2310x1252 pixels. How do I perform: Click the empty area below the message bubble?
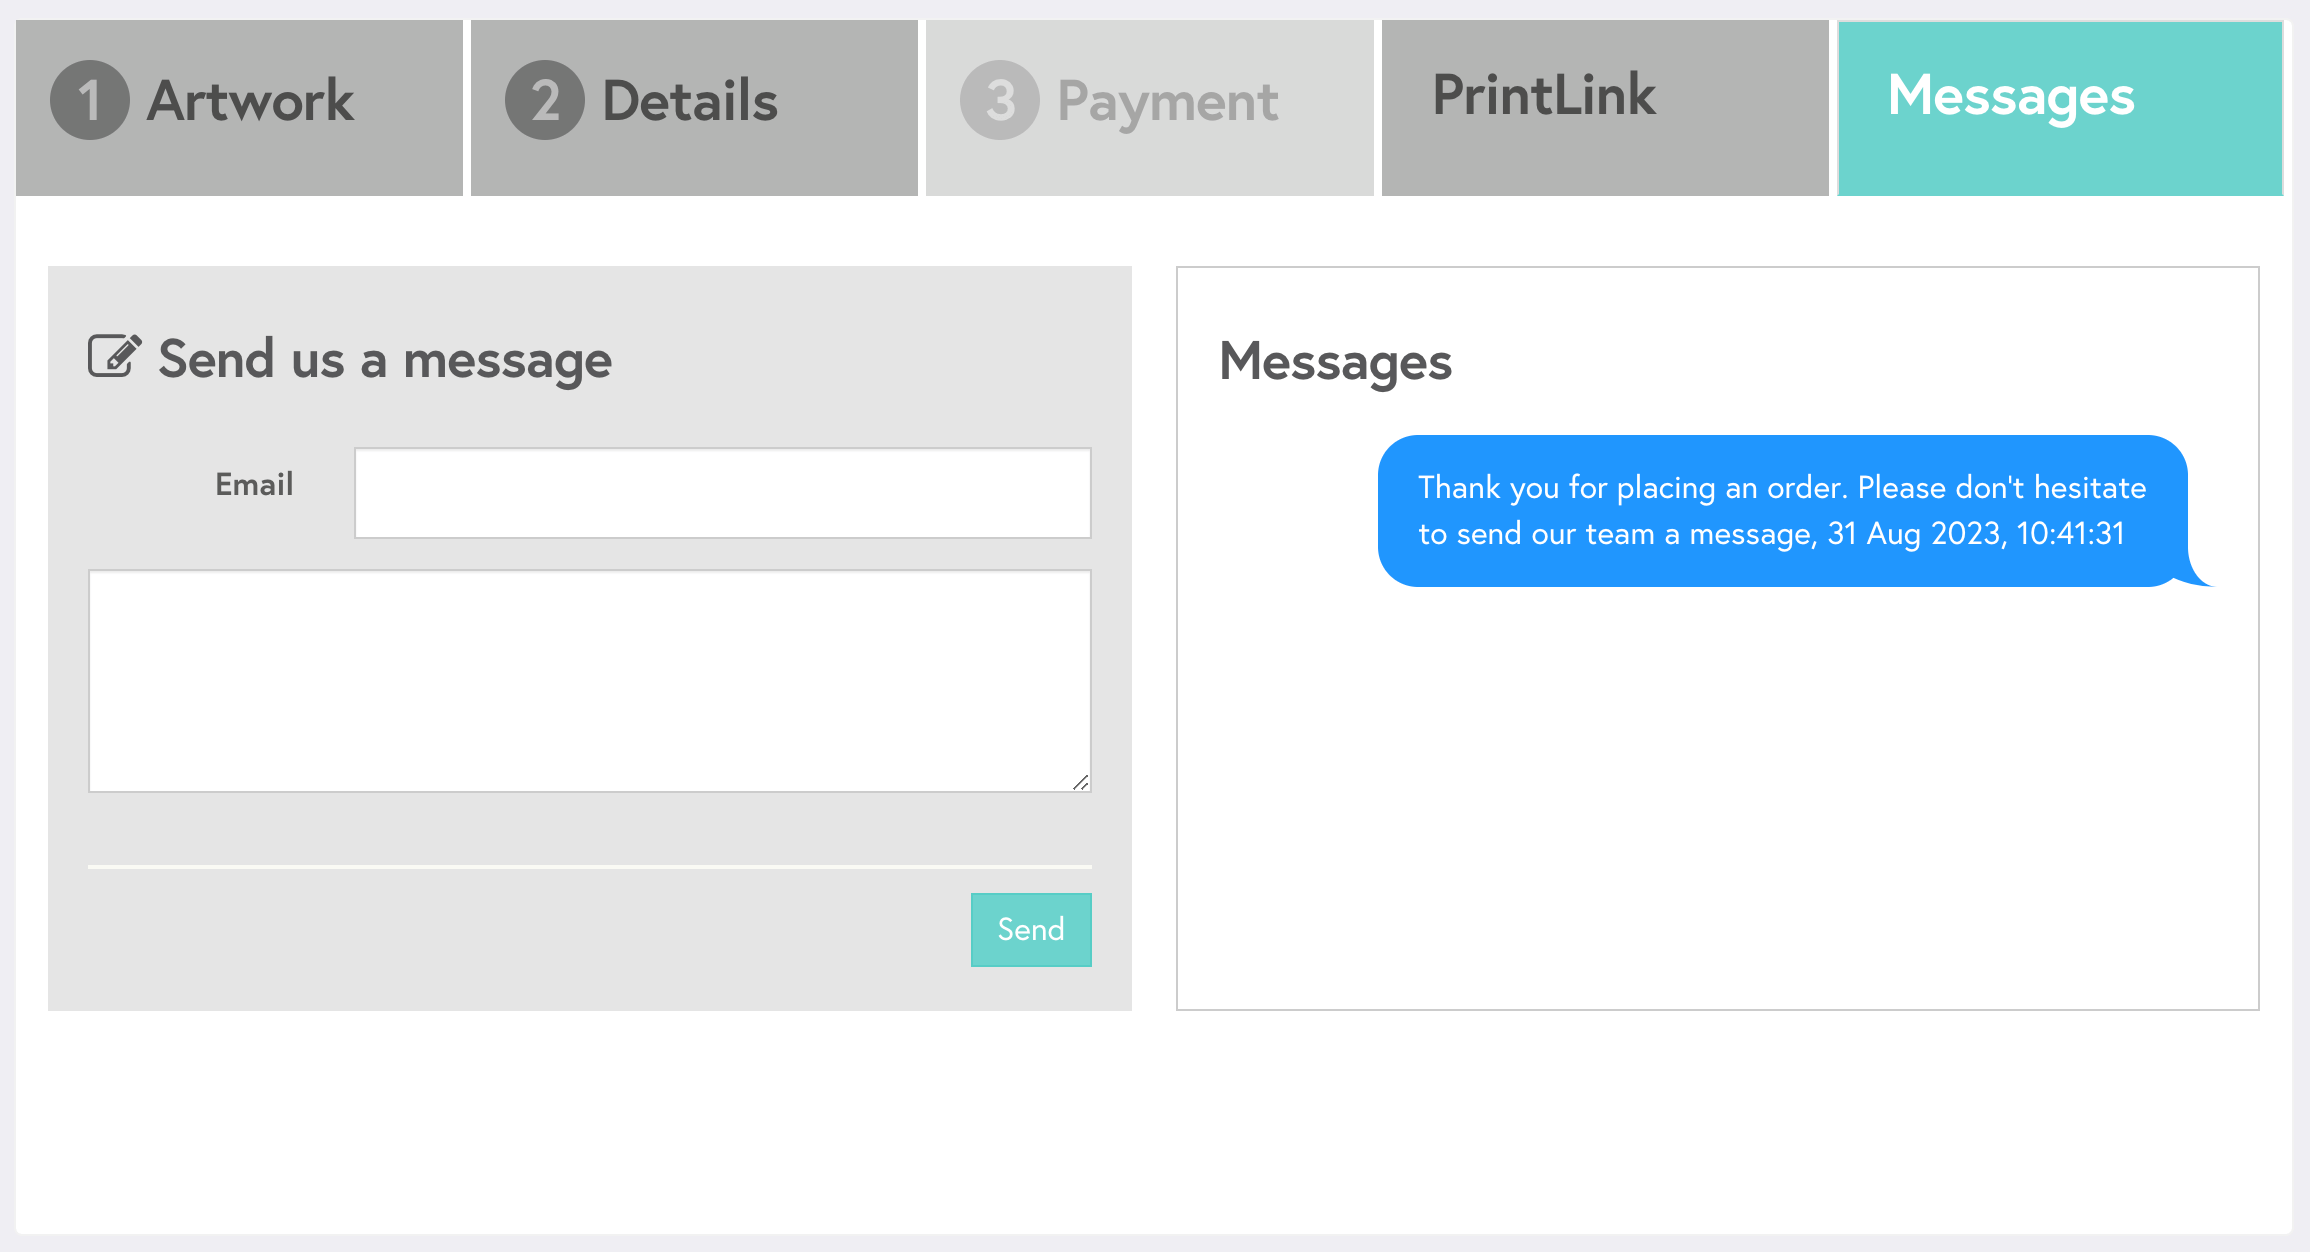click(x=1717, y=800)
